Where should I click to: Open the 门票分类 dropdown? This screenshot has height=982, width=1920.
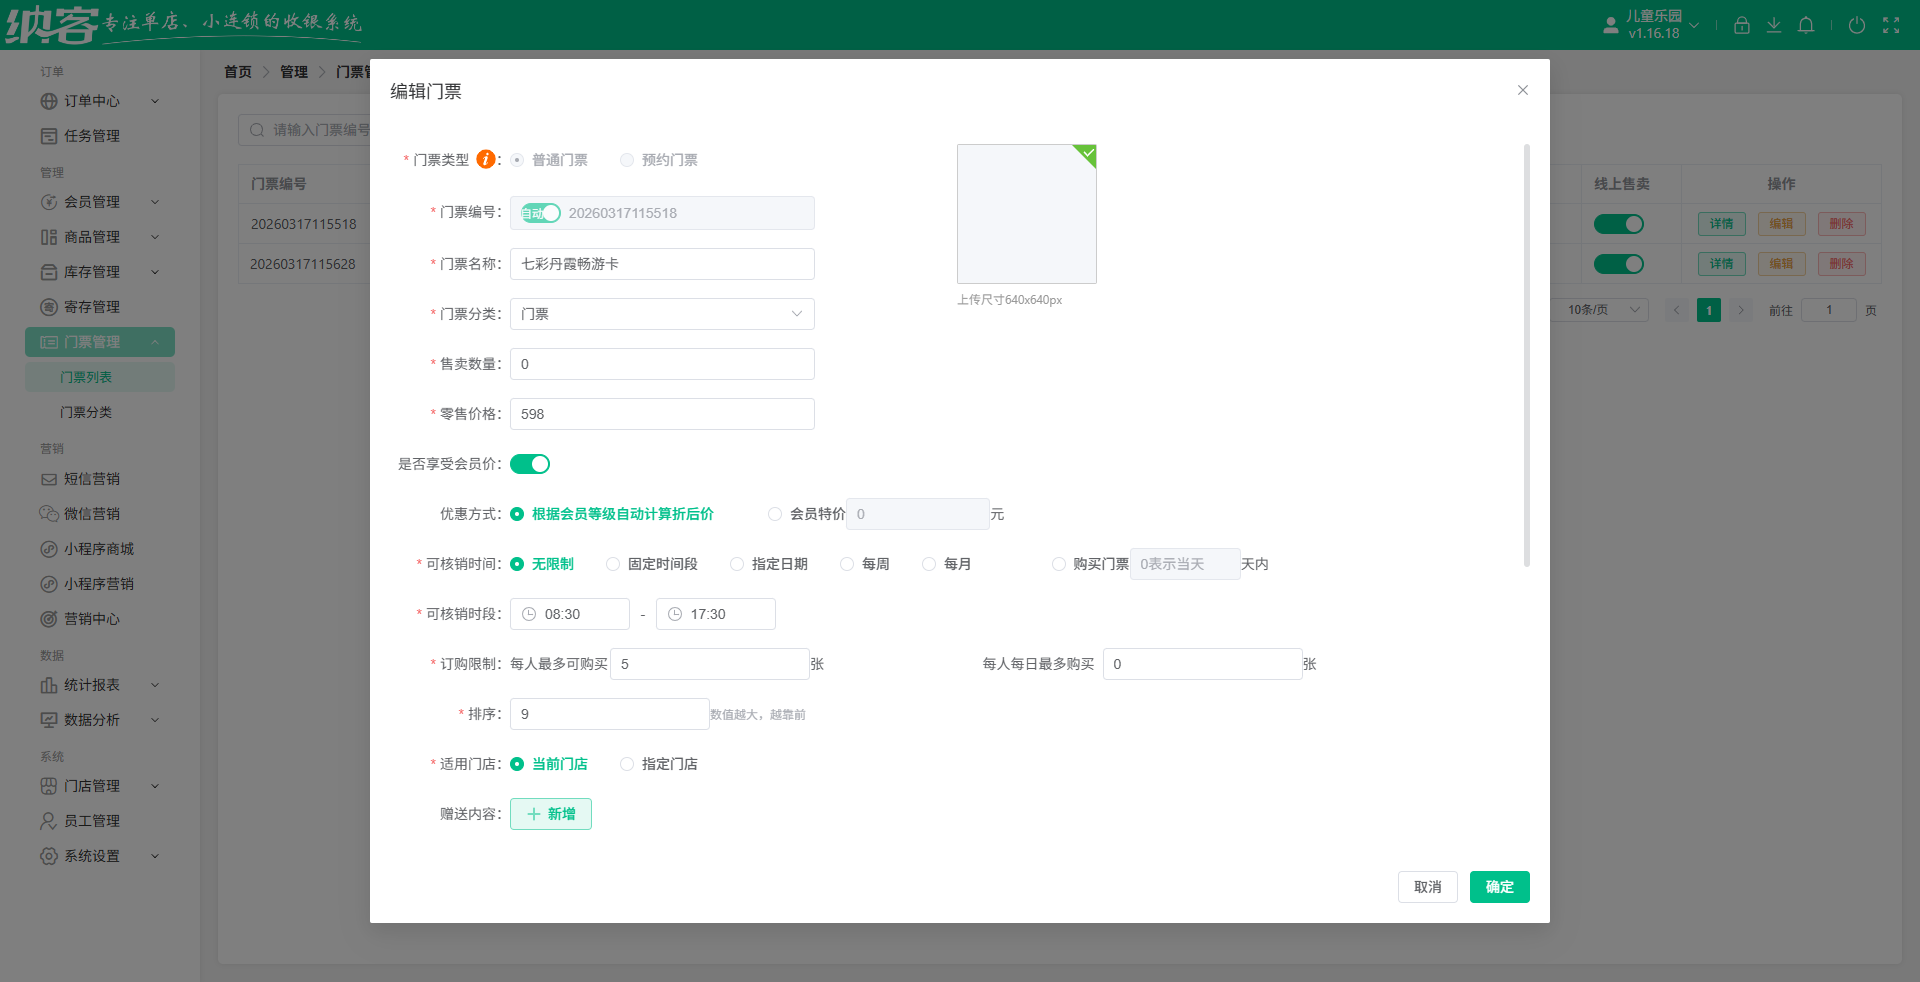click(662, 314)
